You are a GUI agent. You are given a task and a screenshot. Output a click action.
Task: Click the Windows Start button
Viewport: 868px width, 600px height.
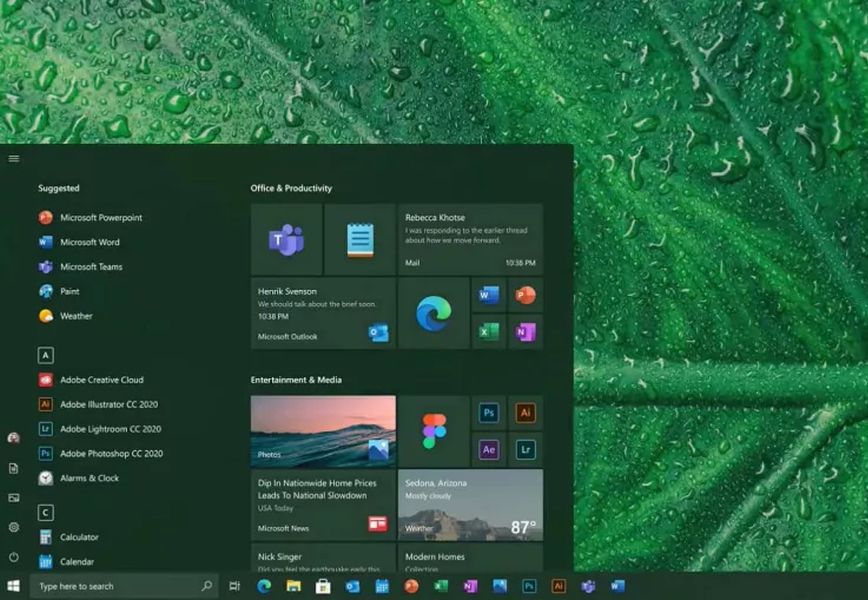pos(14,586)
